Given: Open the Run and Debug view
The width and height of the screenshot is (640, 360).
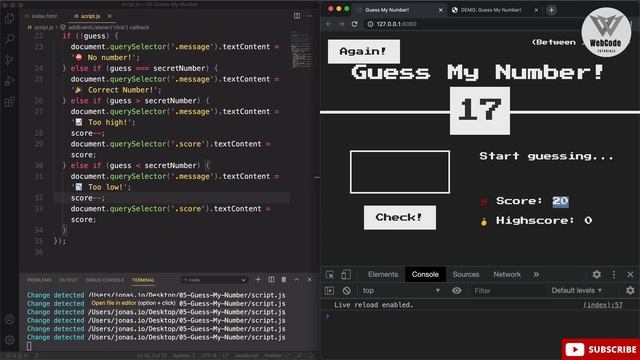Looking at the screenshot, I should pyautogui.click(x=9, y=80).
